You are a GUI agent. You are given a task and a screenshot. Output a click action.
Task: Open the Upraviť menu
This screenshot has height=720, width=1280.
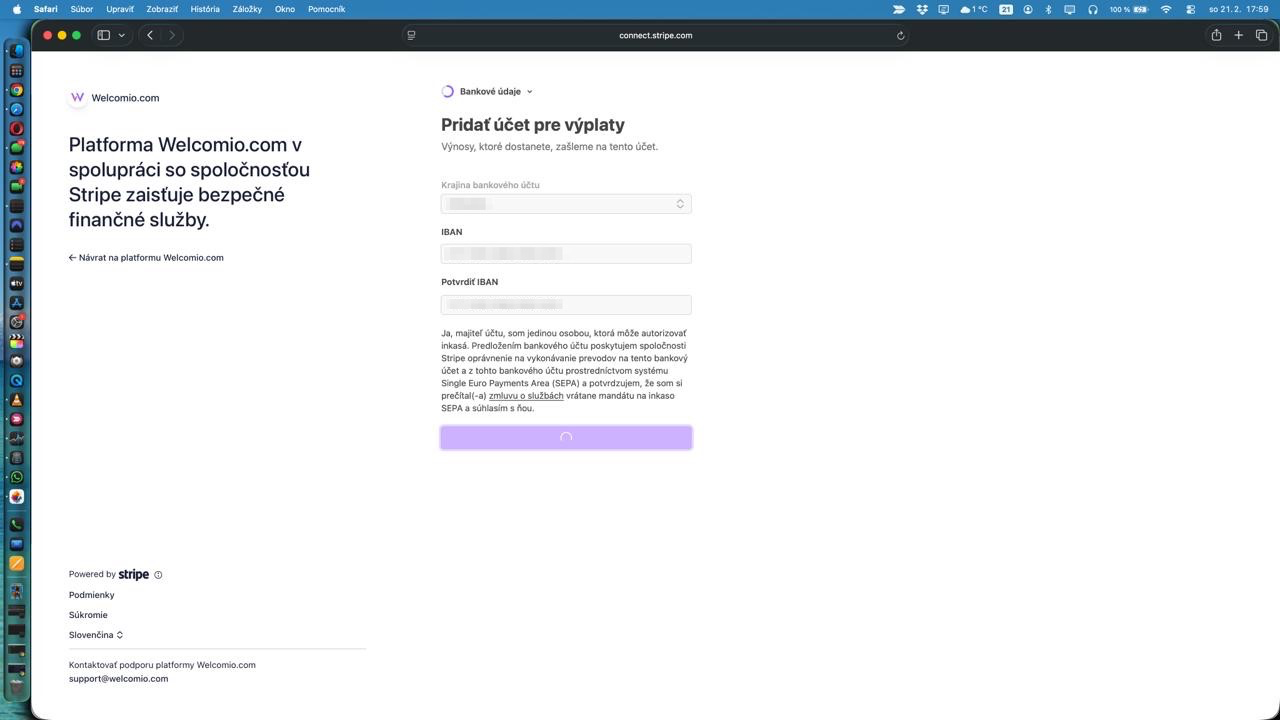(x=120, y=9)
